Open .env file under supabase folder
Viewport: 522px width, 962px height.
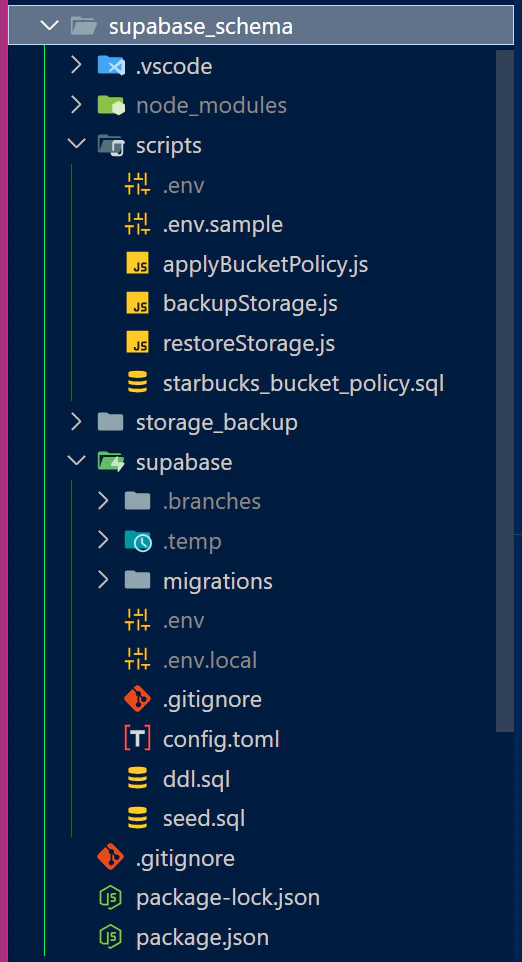click(183, 621)
